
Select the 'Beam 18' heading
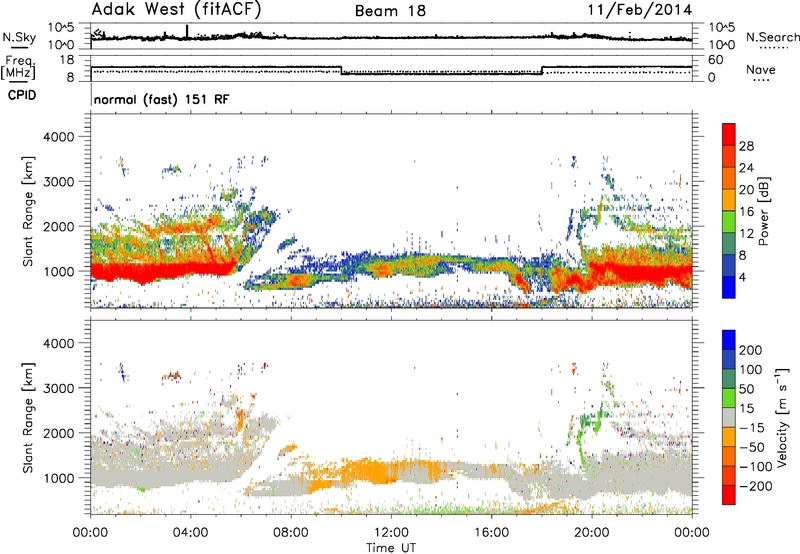(390, 11)
